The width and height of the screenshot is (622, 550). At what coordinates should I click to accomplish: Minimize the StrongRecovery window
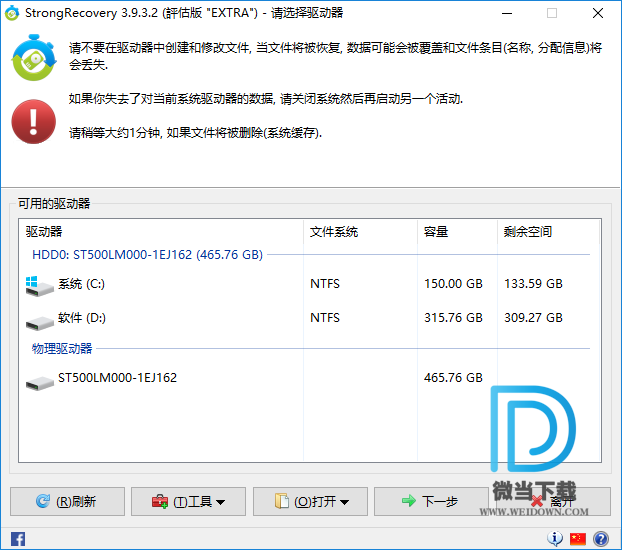tap(507, 13)
